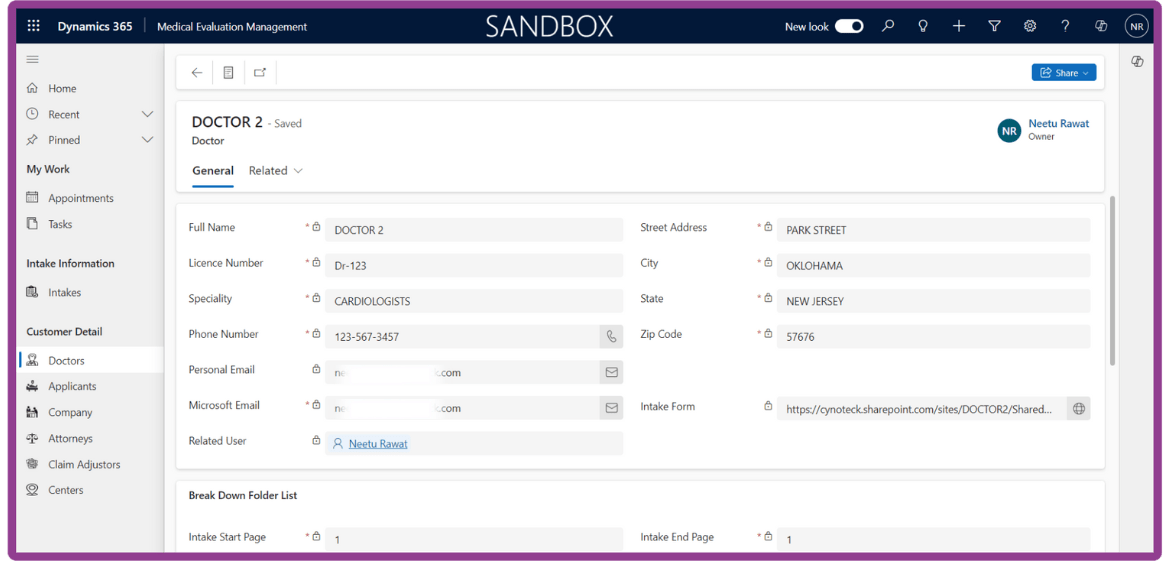Open Appointments in the sidebar
The width and height of the screenshot is (1170, 561).
(x=81, y=198)
